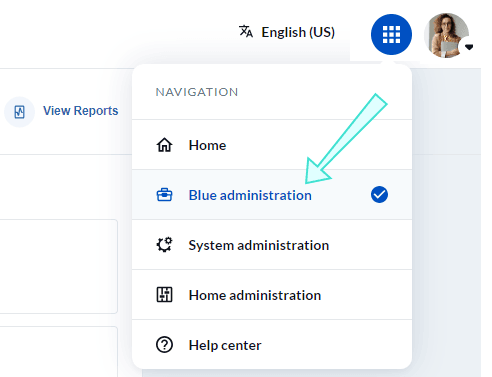Open the apps grid navigation button

tap(391, 34)
